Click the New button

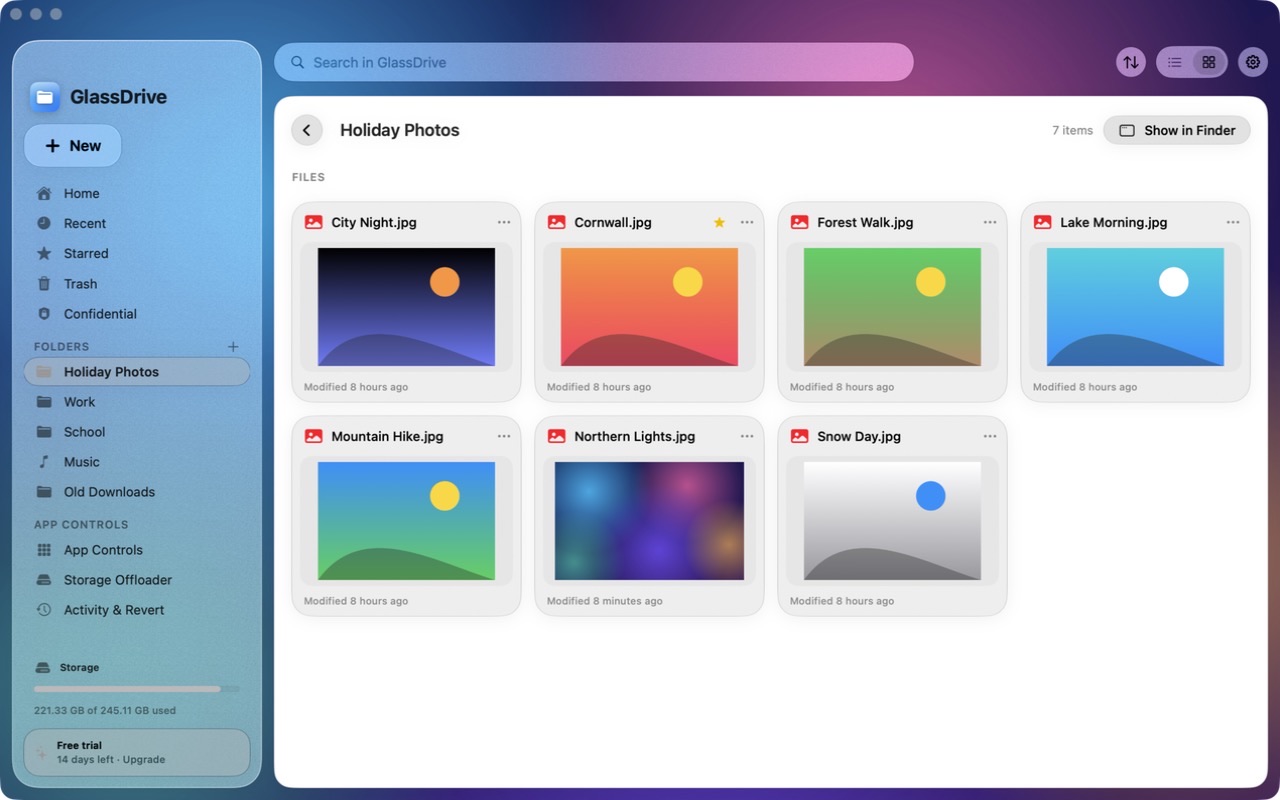73,146
